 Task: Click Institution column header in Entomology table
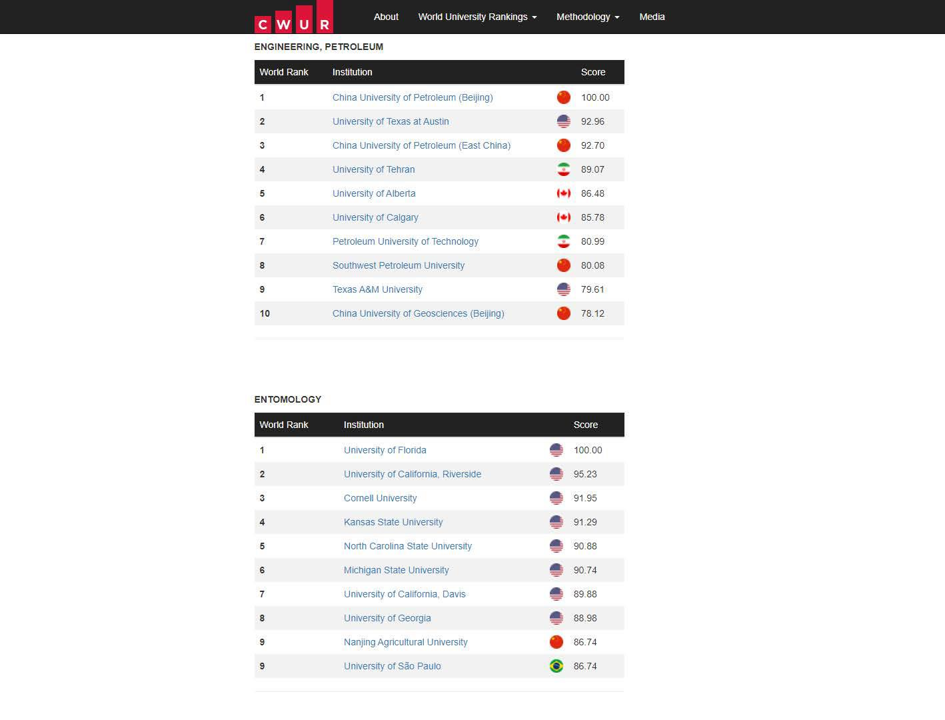click(364, 425)
